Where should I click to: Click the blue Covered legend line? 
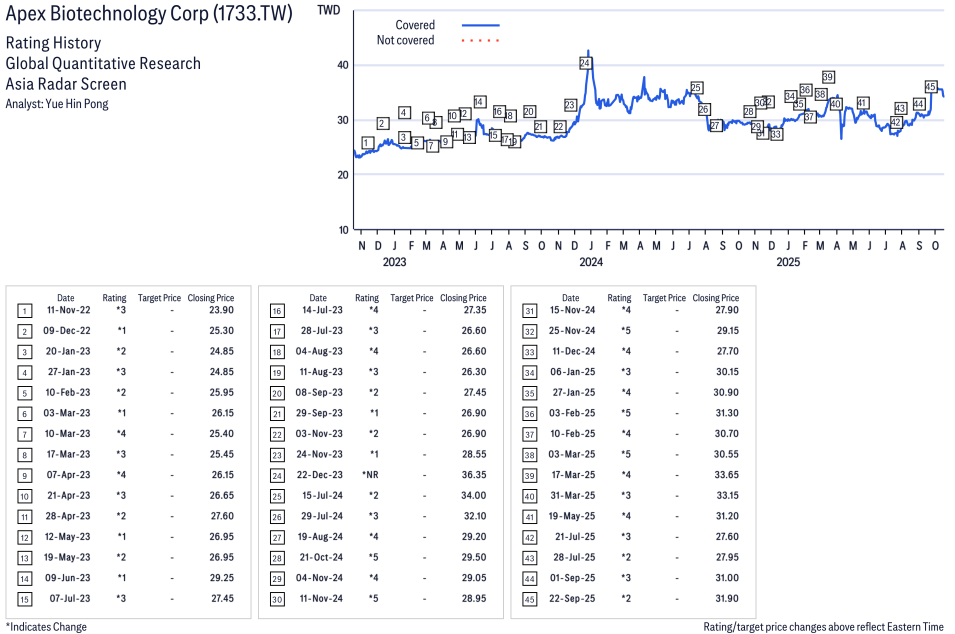[x=480, y=25]
